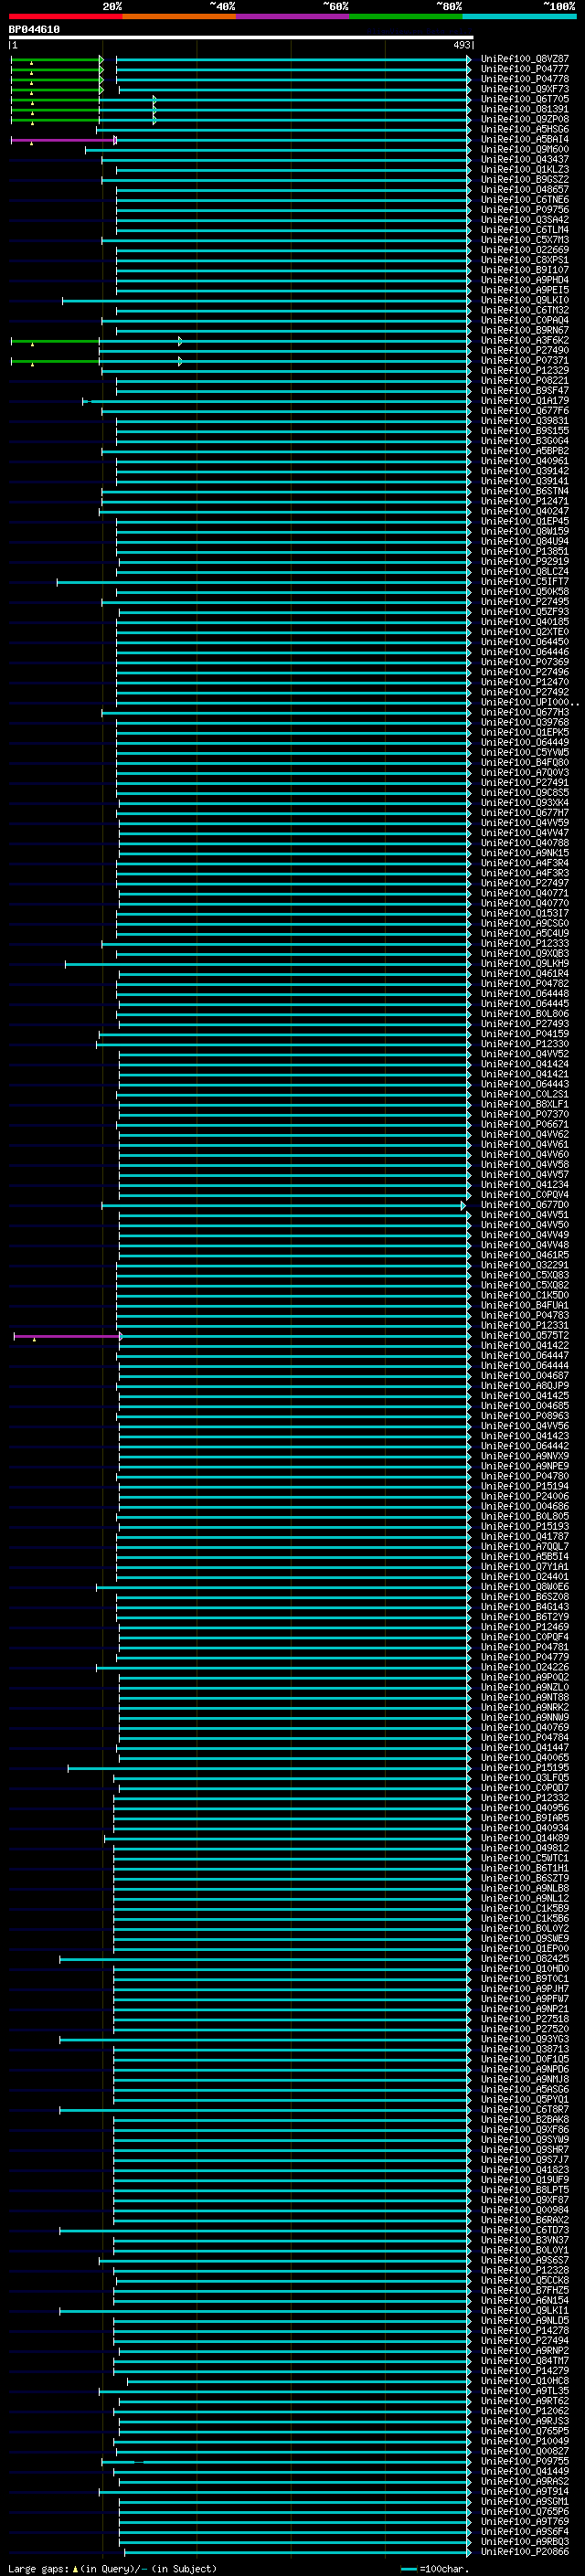Open hit UniRef100_O81391
The image size is (585, 2576).
click(x=524, y=109)
